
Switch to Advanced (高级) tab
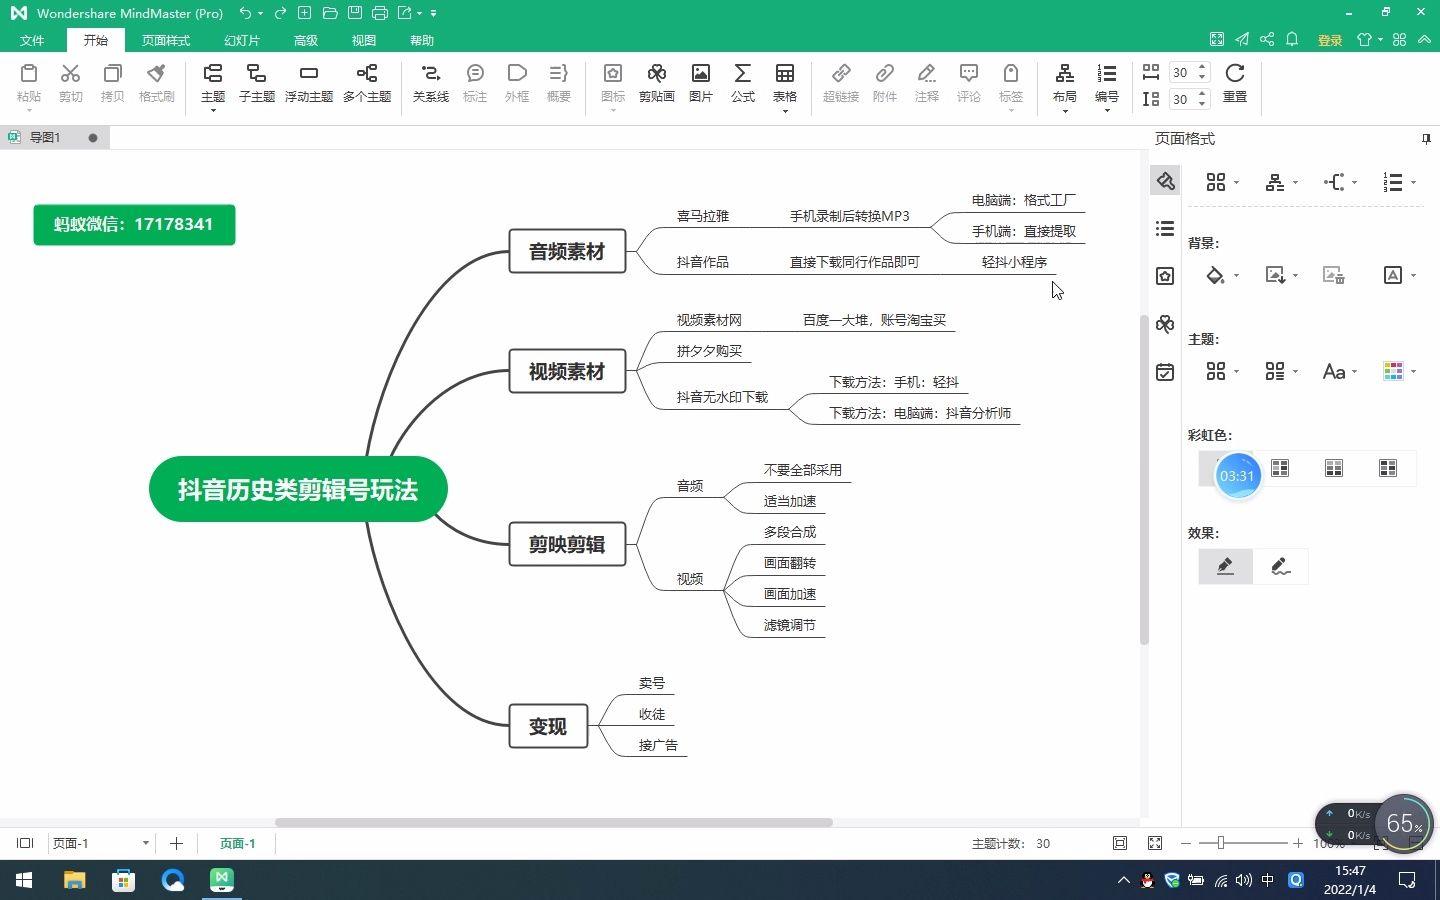tap(306, 40)
